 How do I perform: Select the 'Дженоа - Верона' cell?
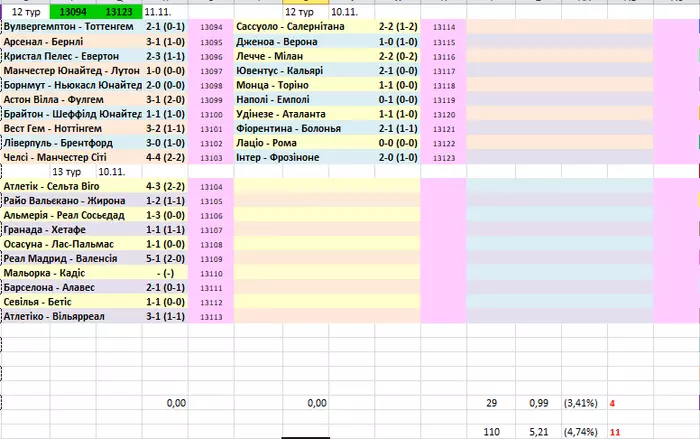[x=304, y=42]
